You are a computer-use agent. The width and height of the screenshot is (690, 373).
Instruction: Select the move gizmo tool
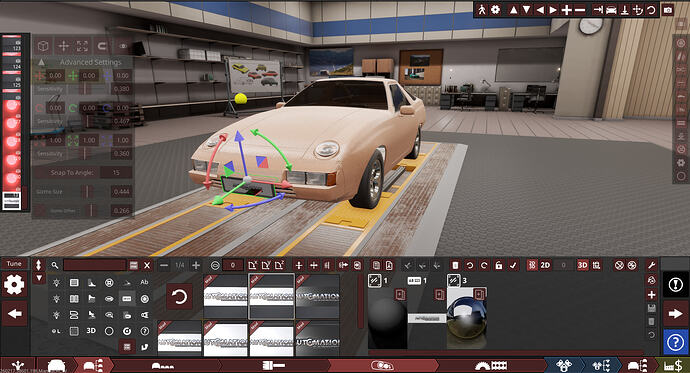coord(63,45)
